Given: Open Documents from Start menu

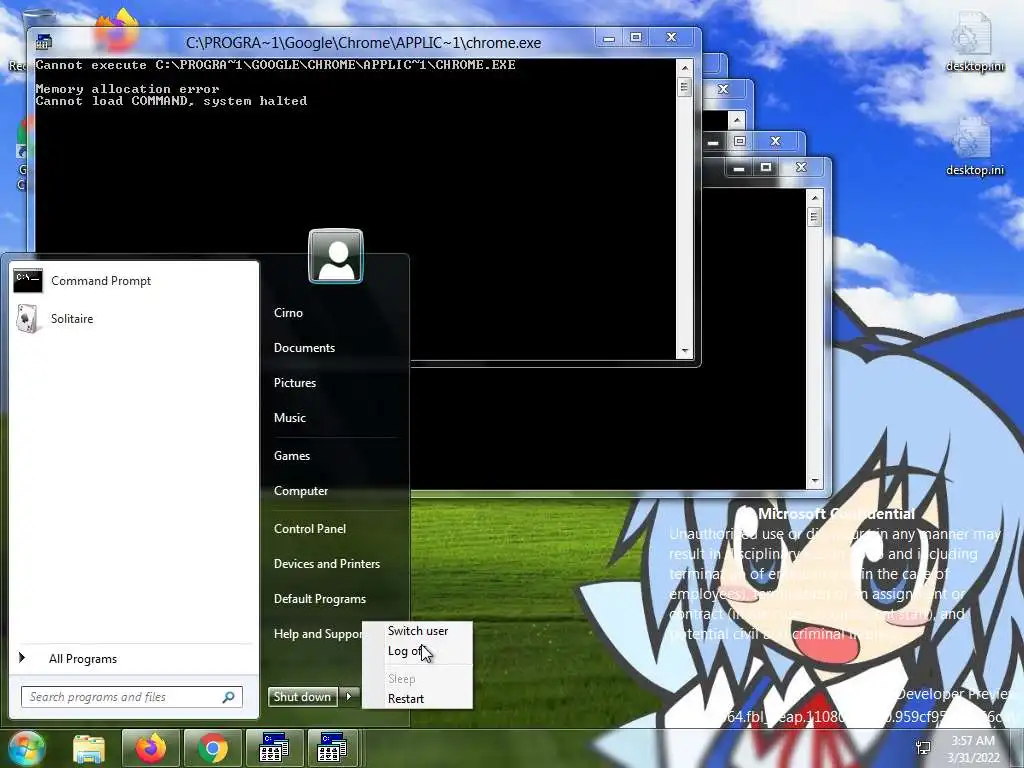Looking at the screenshot, I should coord(304,348).
